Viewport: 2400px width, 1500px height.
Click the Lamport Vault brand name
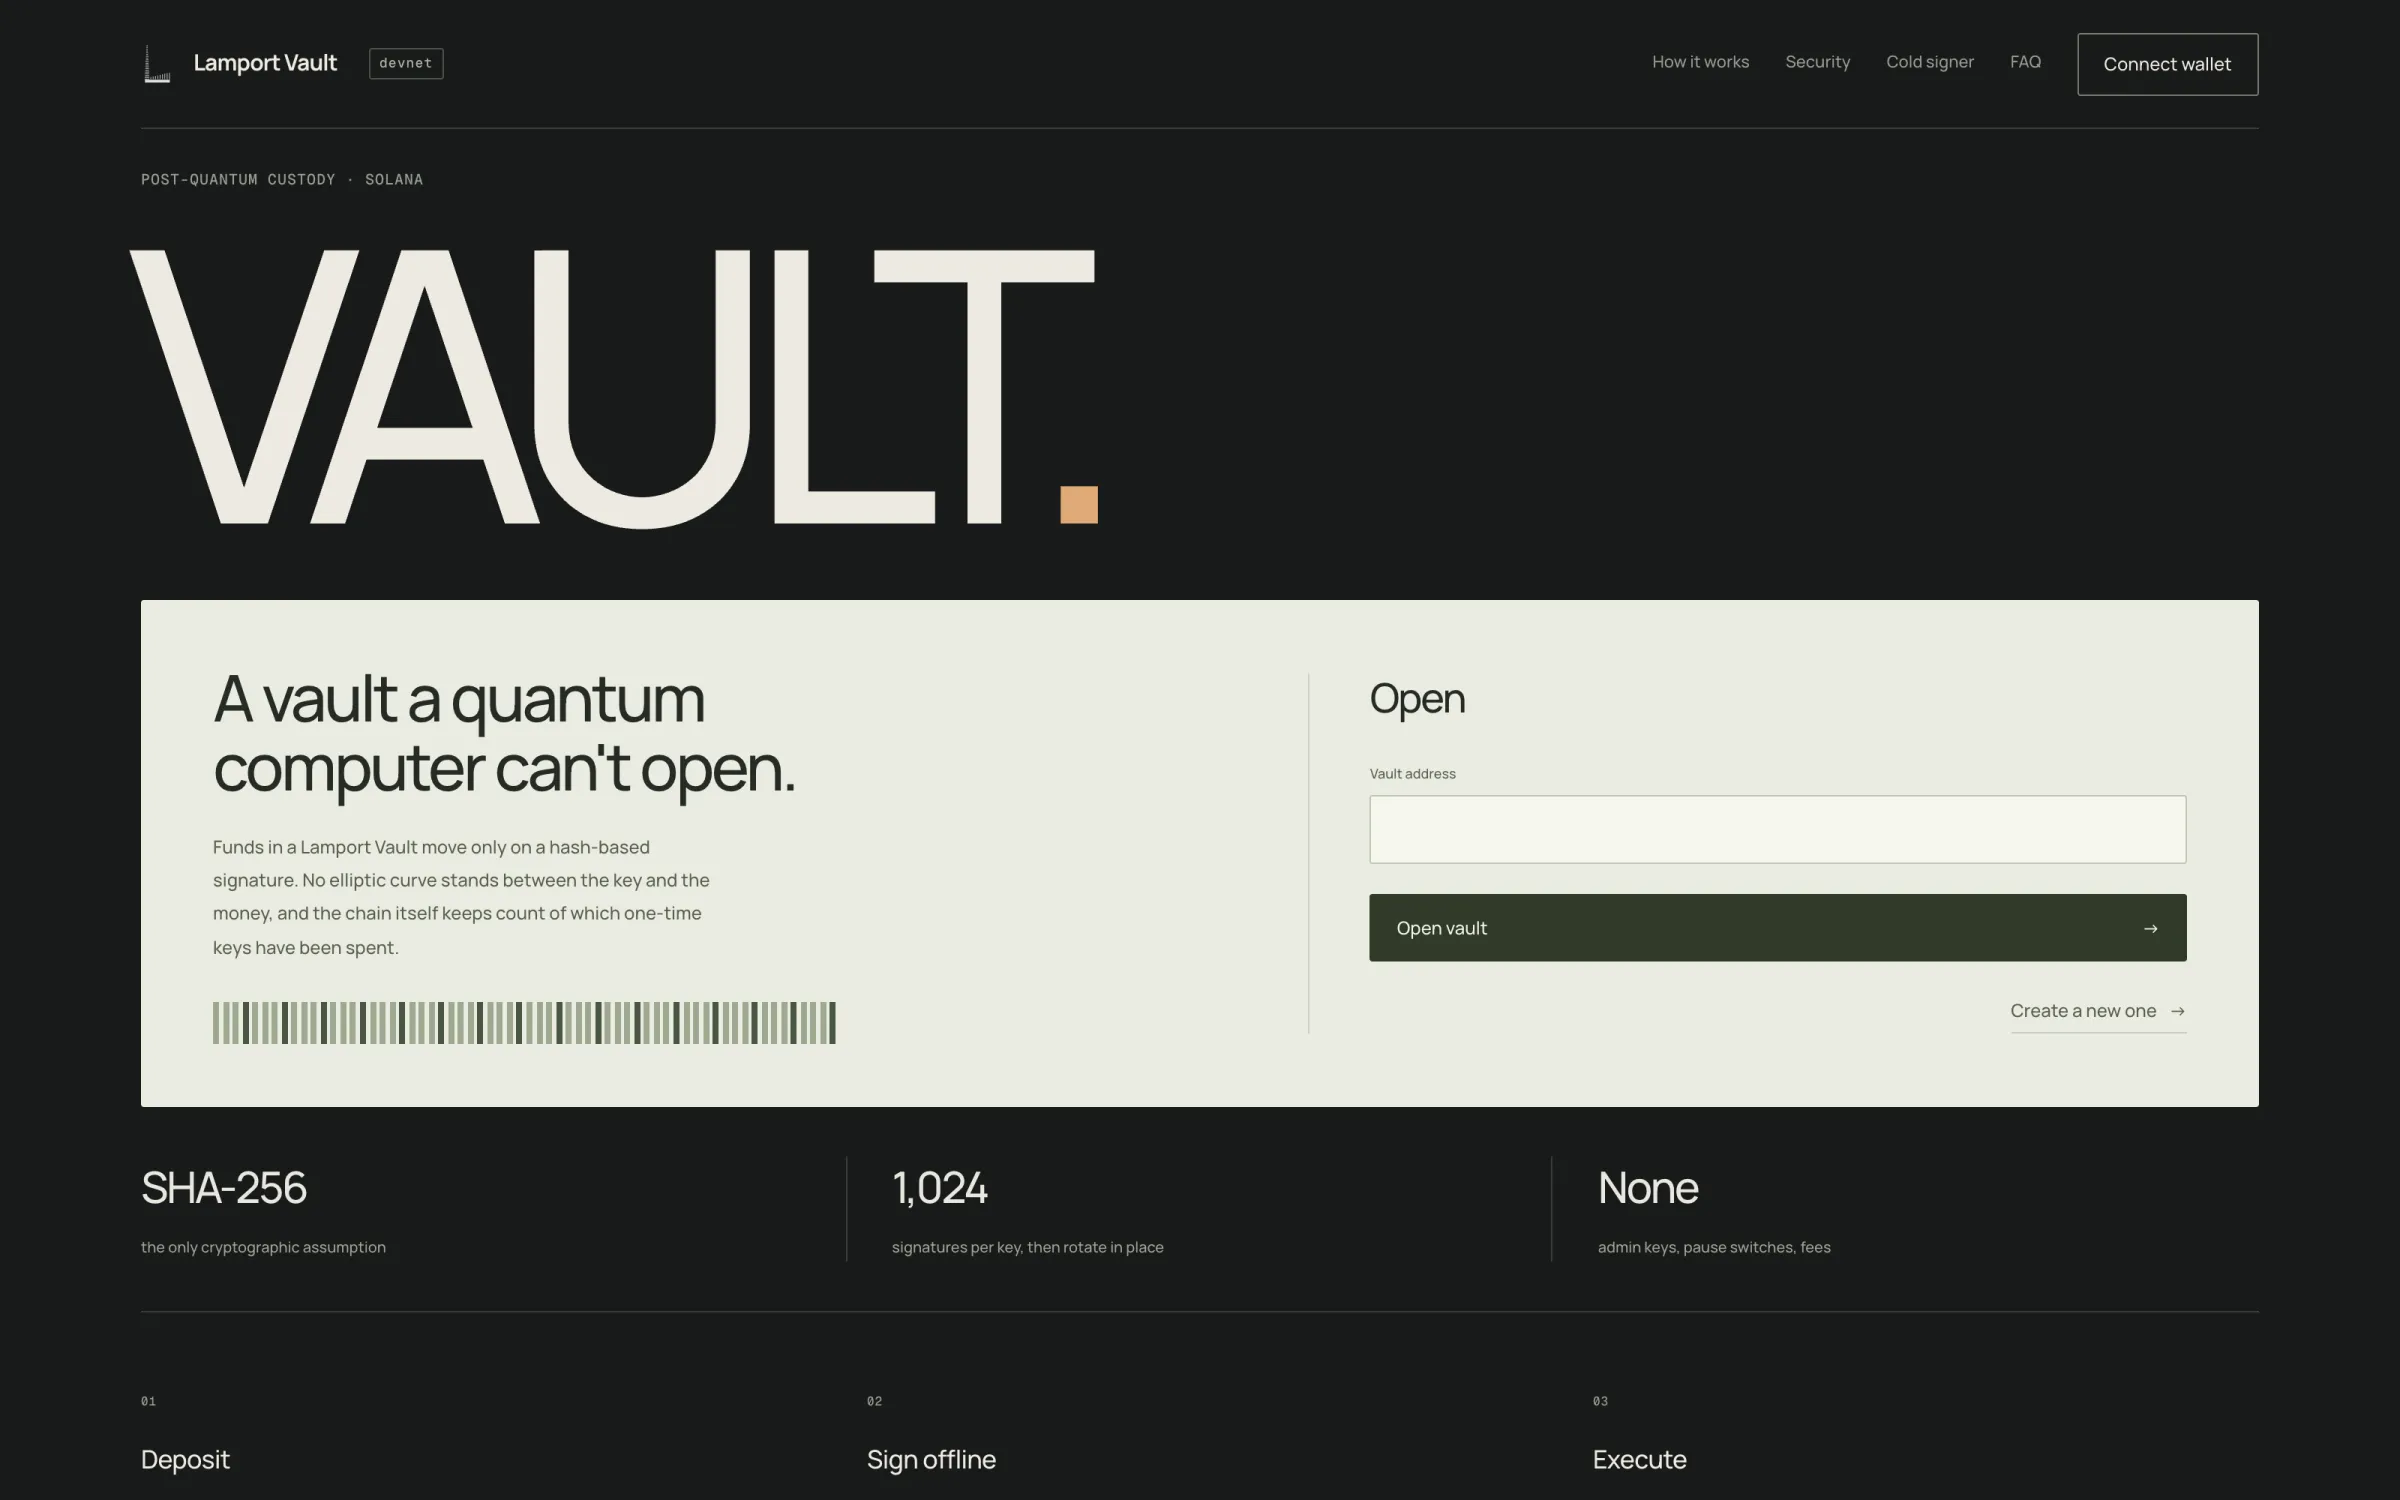tap(265, 63)
